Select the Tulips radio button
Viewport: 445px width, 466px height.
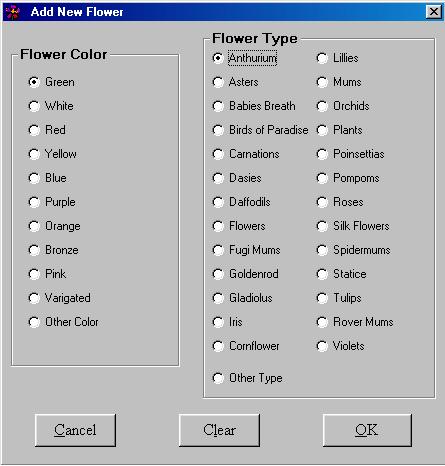[x=339, y=298]
